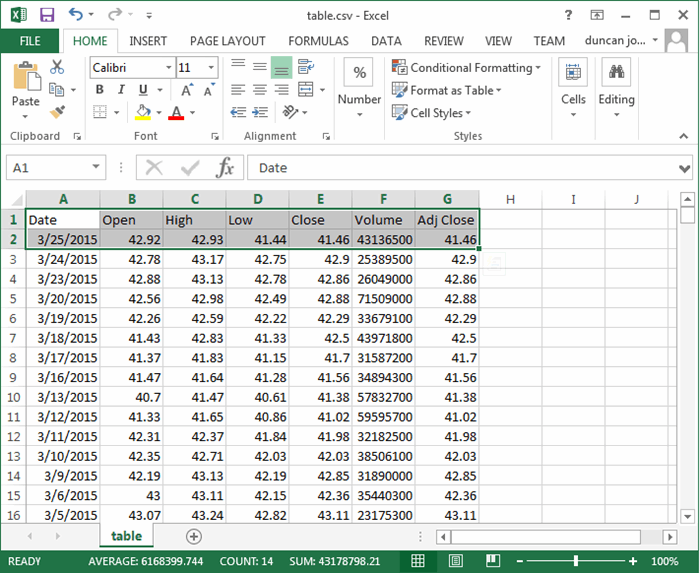
Task: Merge and center selected cells
Action: pyautogui.click(x=306, y=89)
